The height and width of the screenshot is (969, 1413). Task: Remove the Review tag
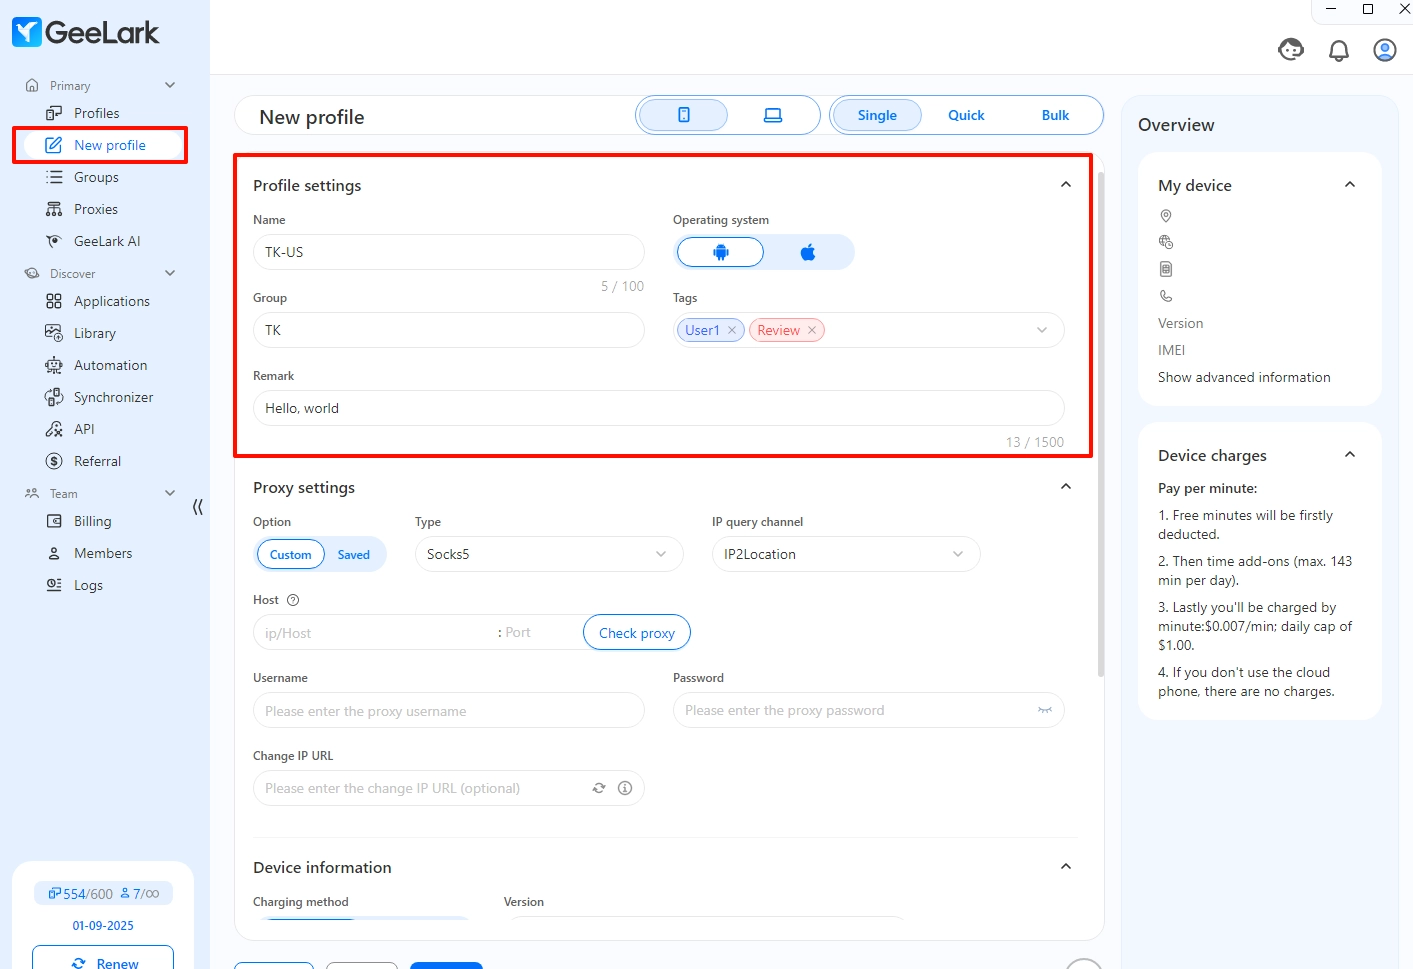point(812,330)
